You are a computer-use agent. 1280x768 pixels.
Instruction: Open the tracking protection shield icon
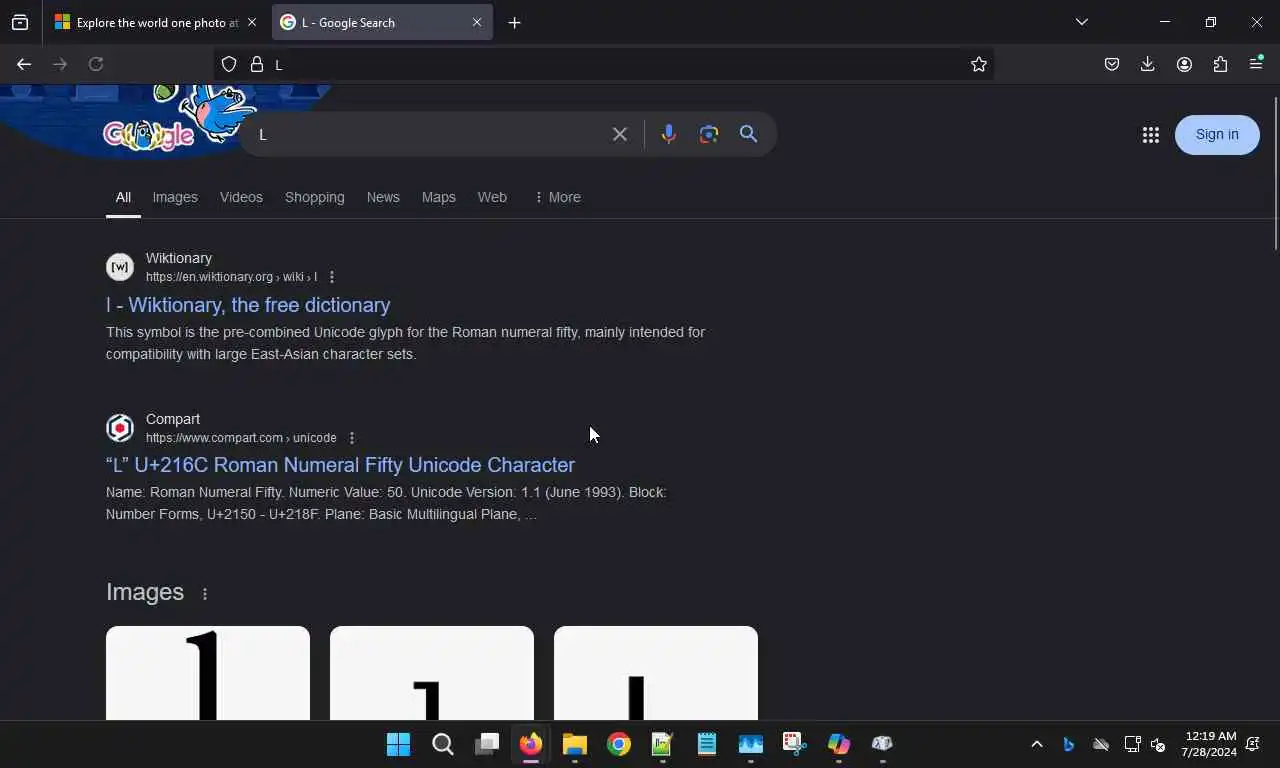tap(229, 64)
